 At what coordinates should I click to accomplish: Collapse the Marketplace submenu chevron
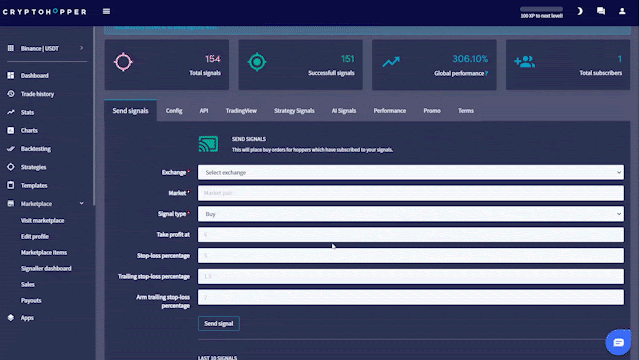coord(82,203)
